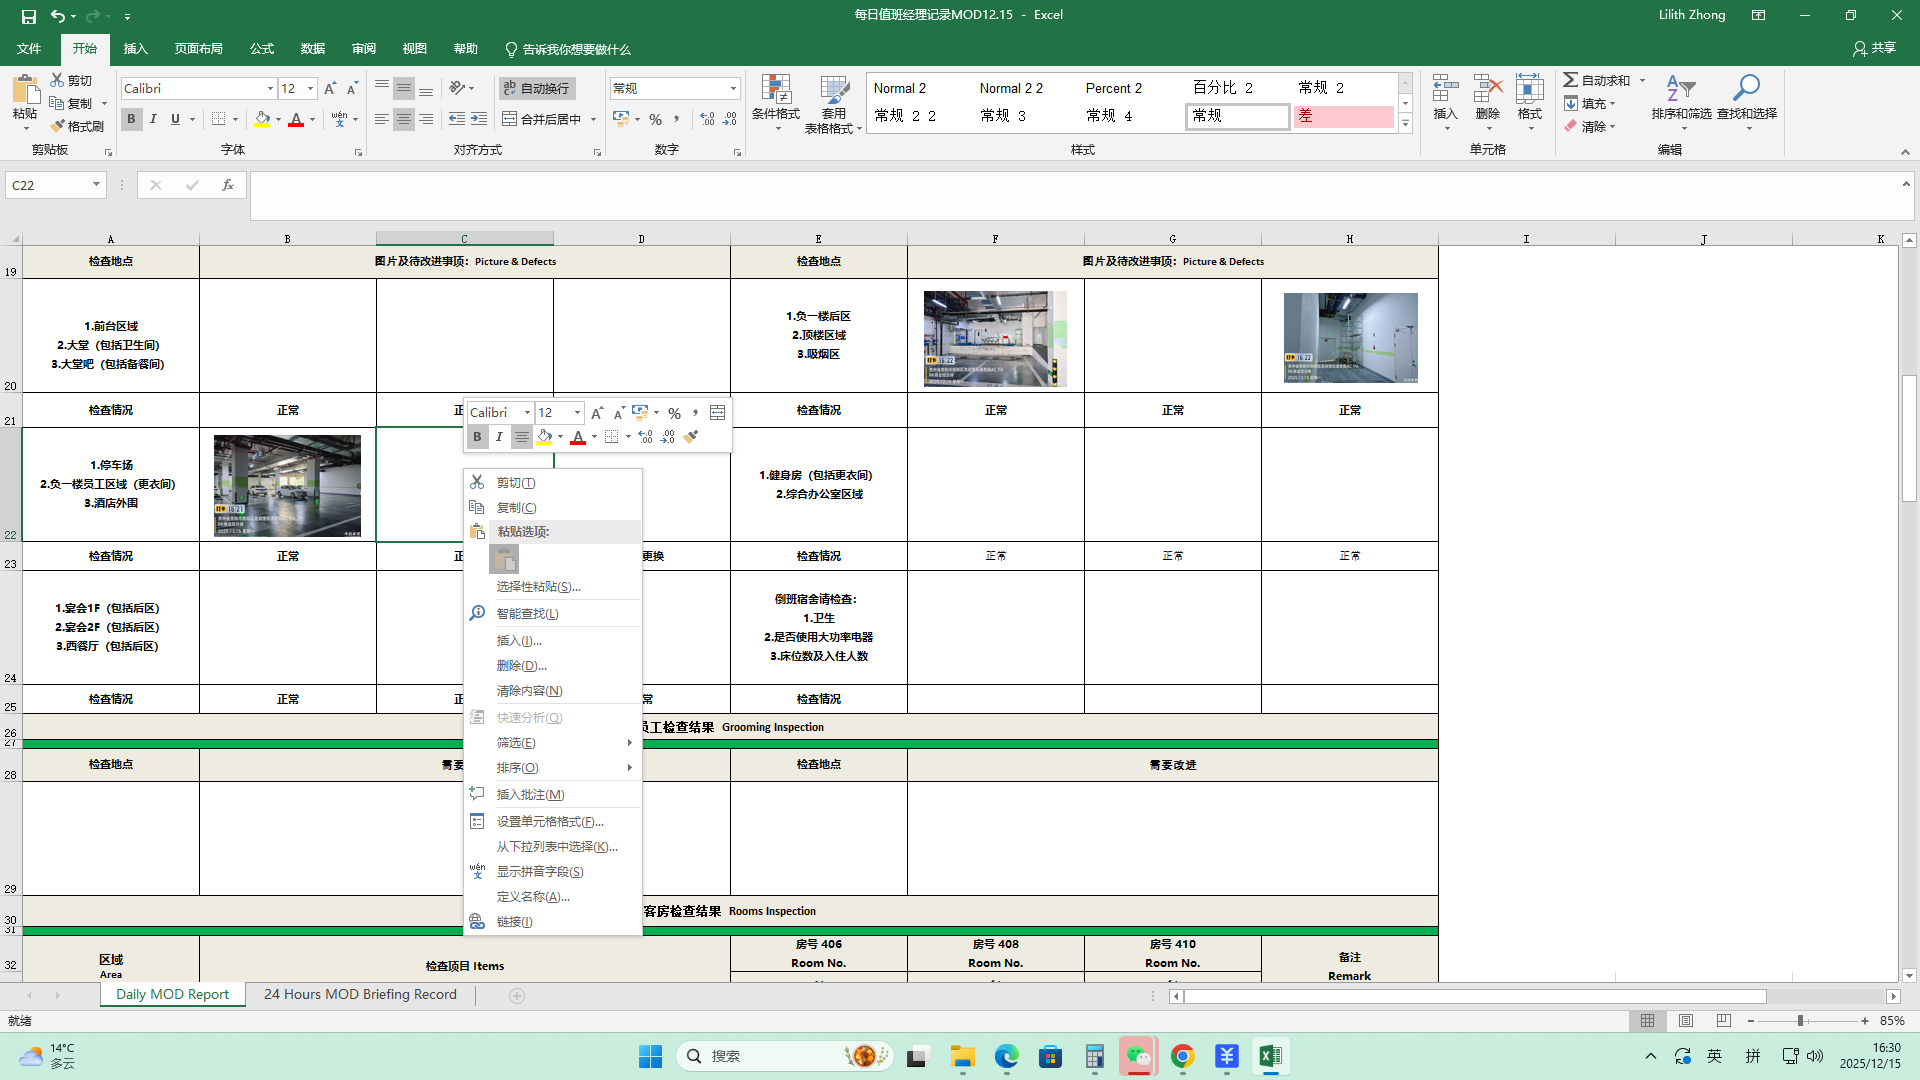Click the zoom slider handle

point(1800,1021)
